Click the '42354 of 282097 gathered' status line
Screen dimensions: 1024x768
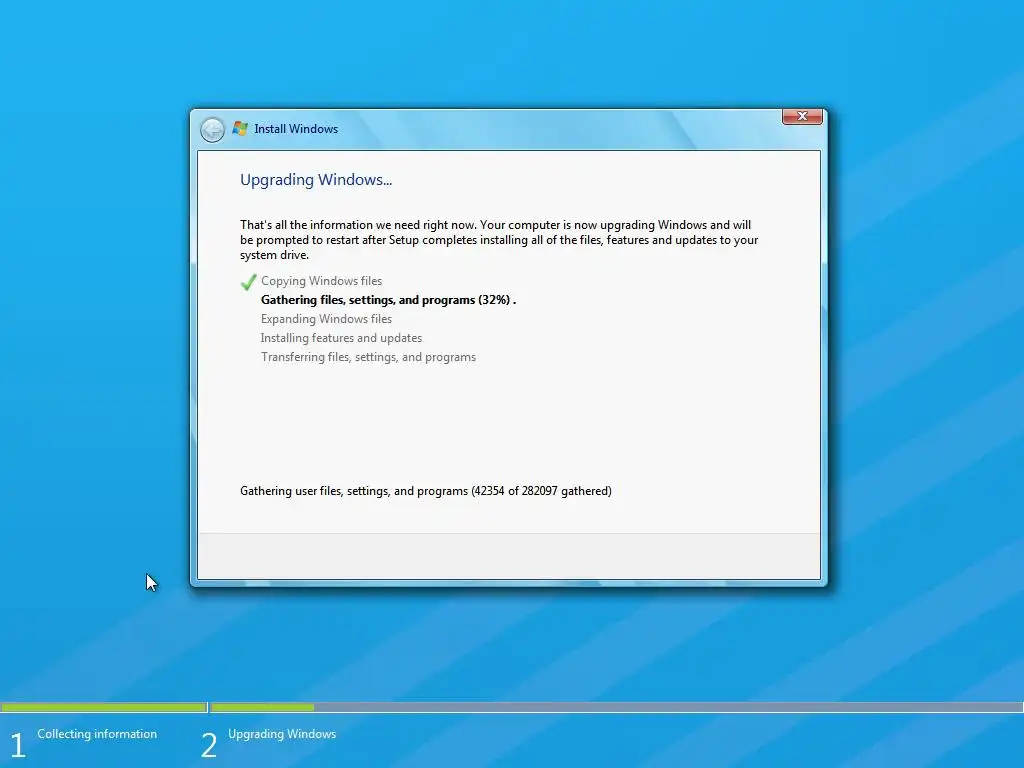426,490
